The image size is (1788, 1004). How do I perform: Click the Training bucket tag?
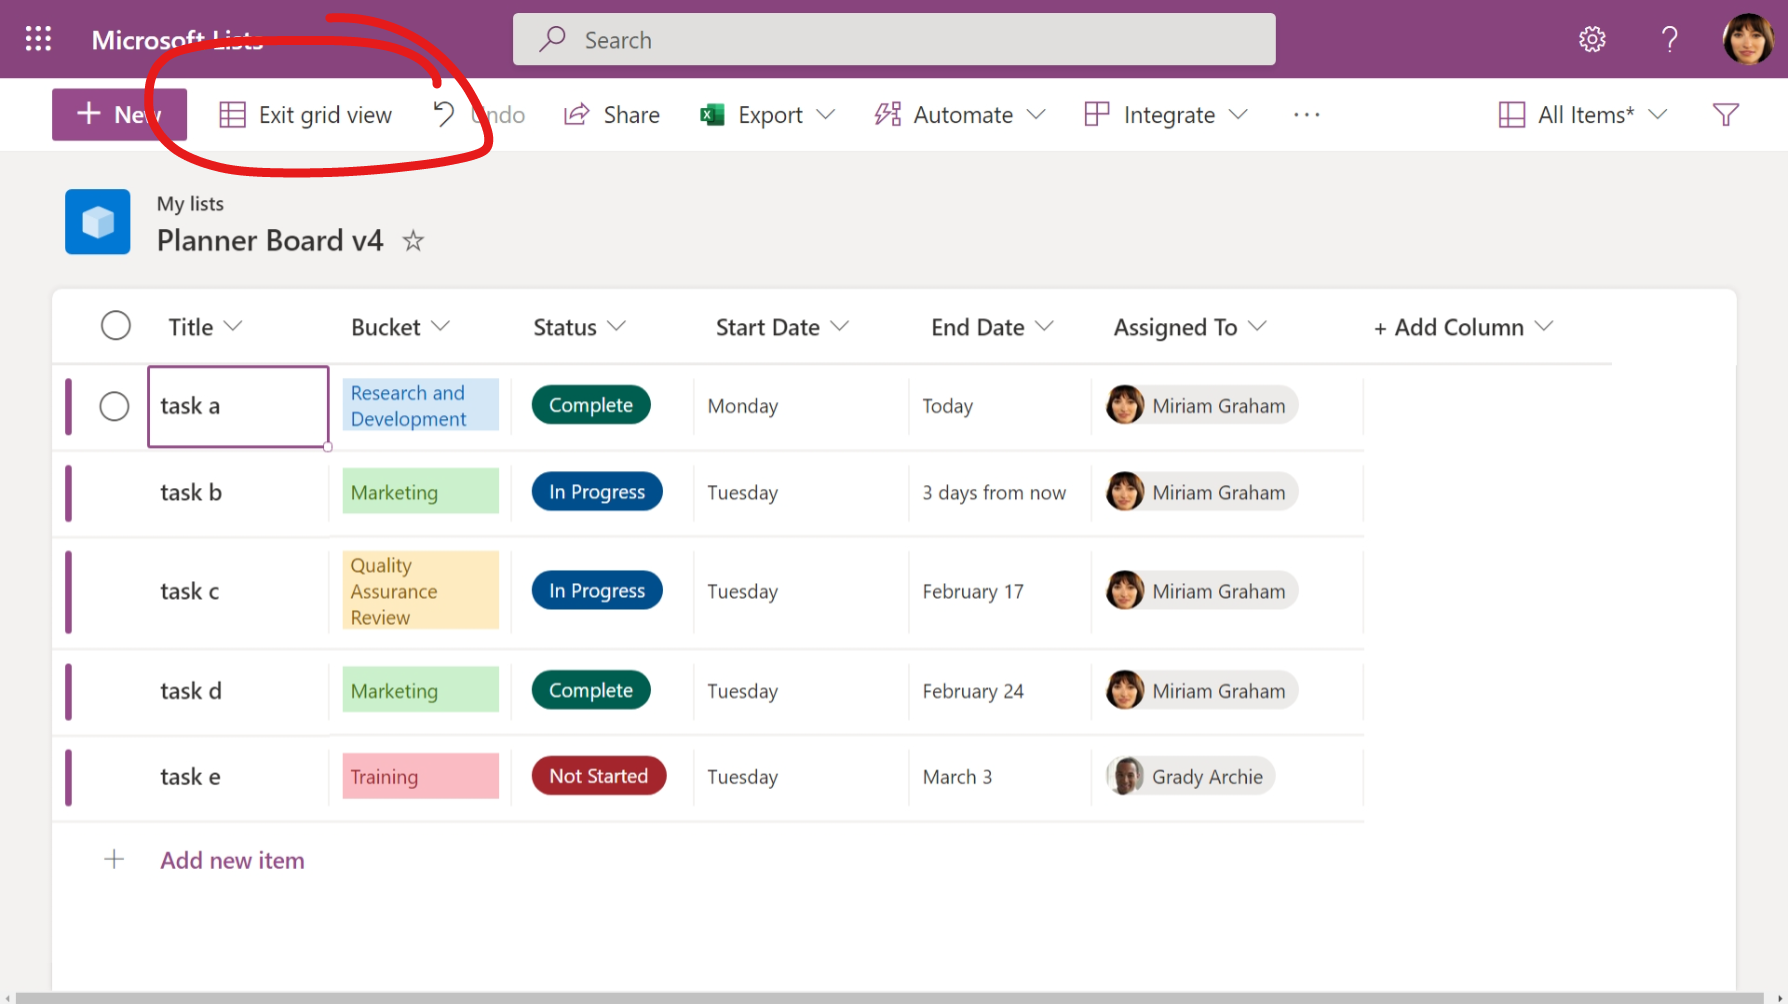pyautogui.click(x=420, y=776)
